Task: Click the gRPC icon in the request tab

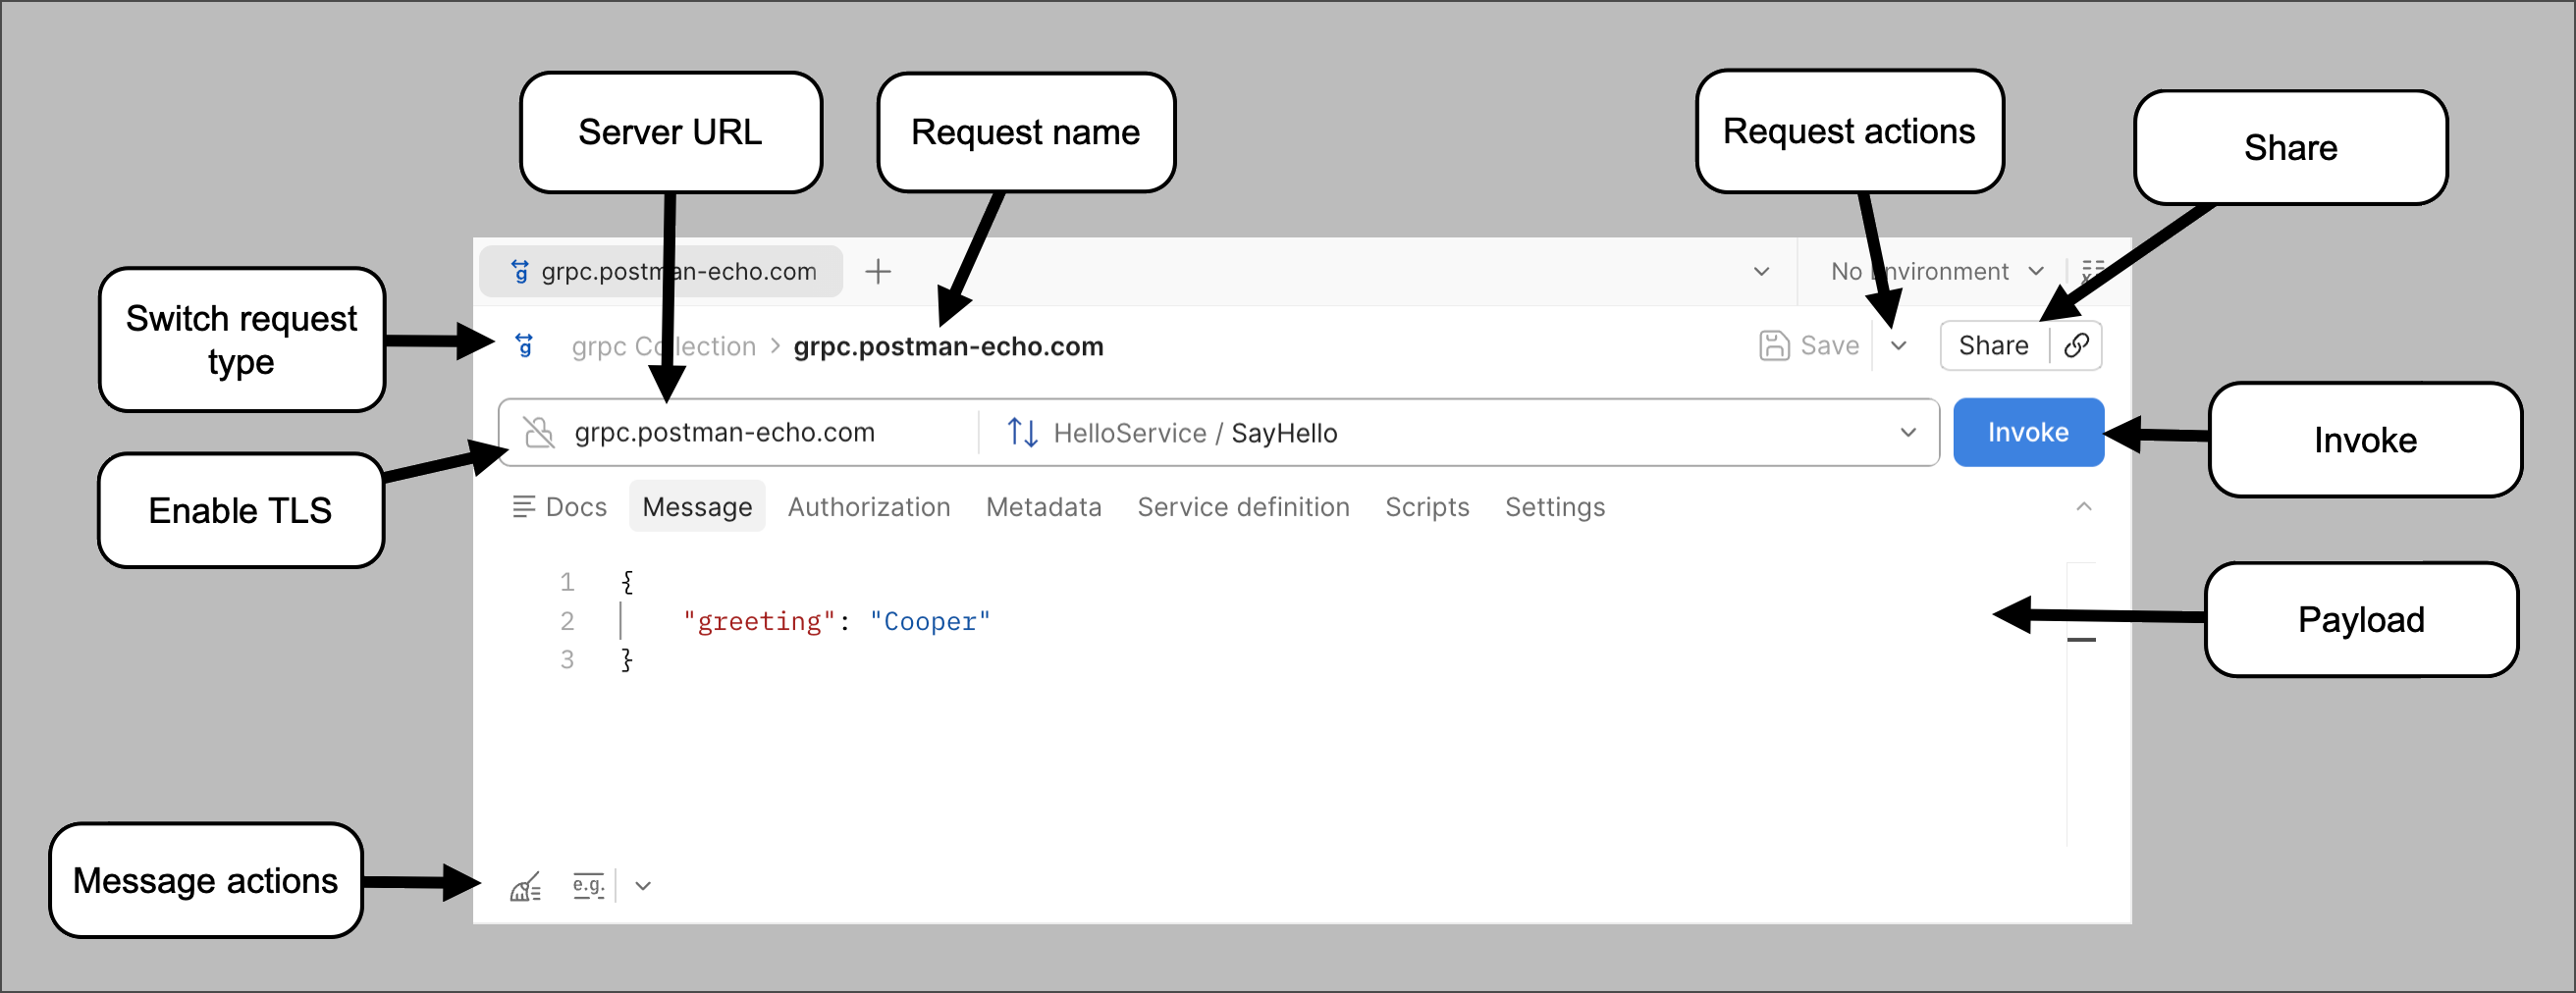Action: (520, 271)
